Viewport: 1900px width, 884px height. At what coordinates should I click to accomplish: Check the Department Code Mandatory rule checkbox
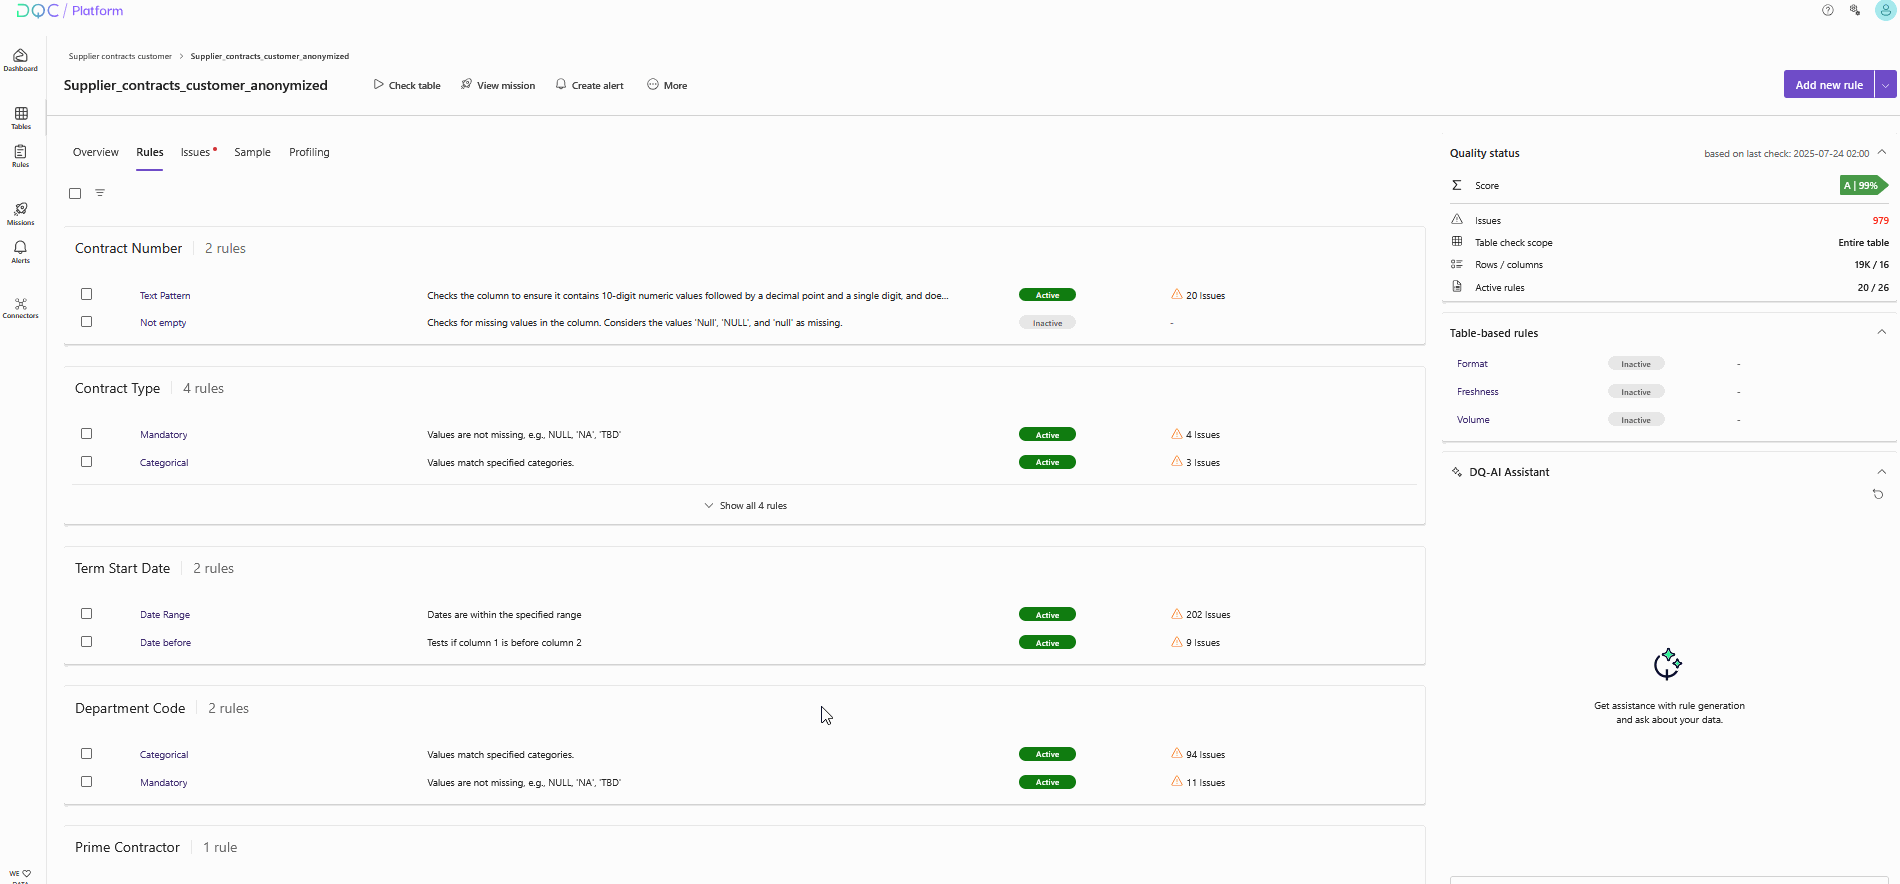click(87, 782)
